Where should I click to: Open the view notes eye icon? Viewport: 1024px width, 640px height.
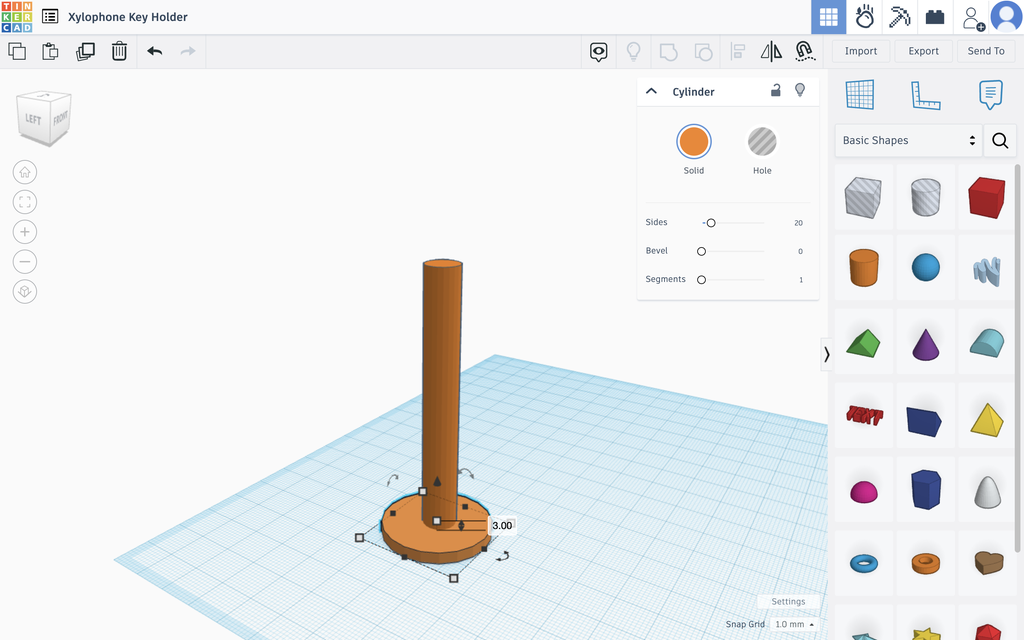coord(599,52)
